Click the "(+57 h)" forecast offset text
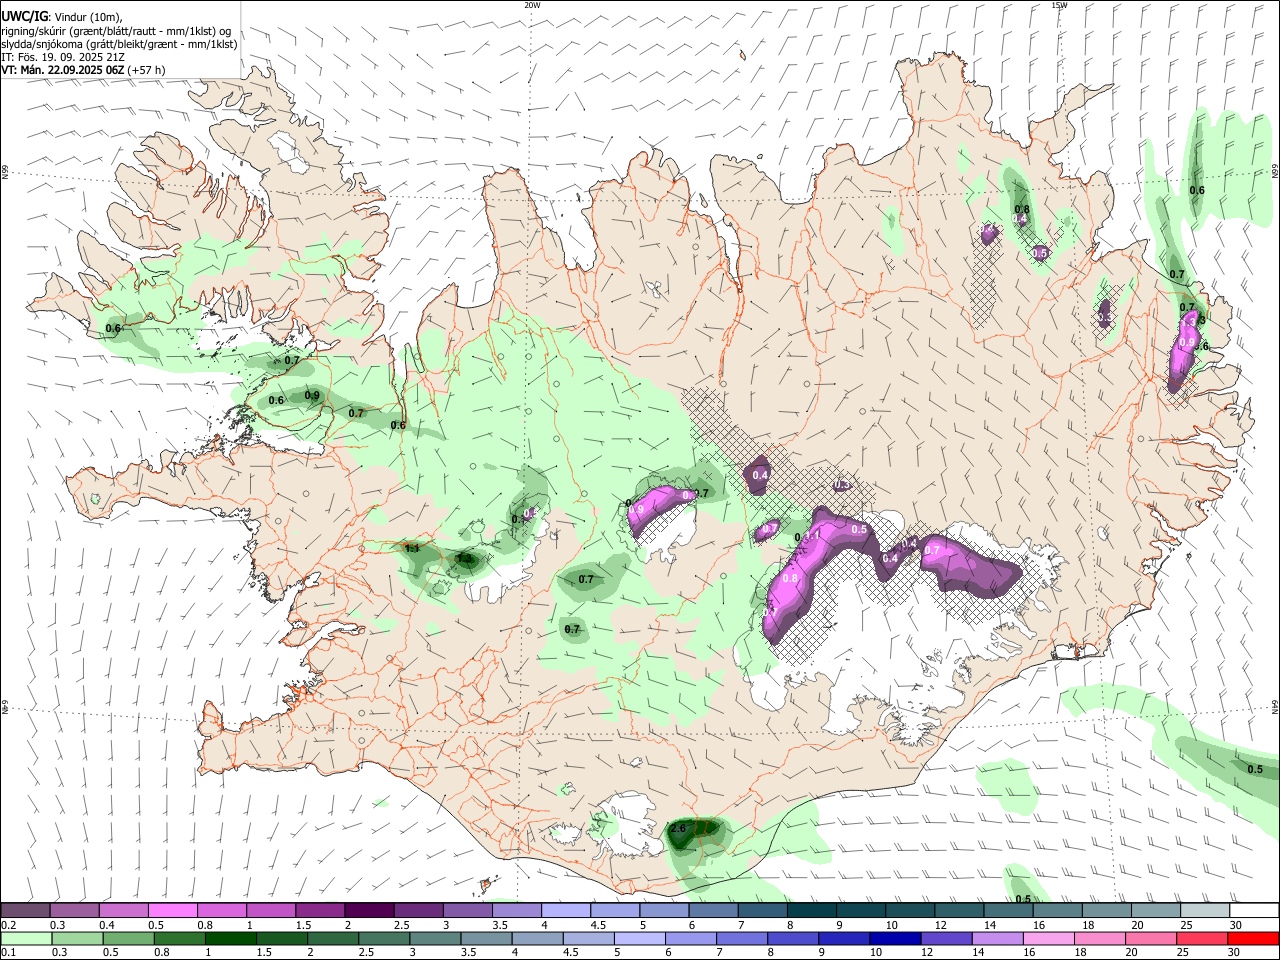Viewport: 1280px width, 960px height. (x=147, y=70)
